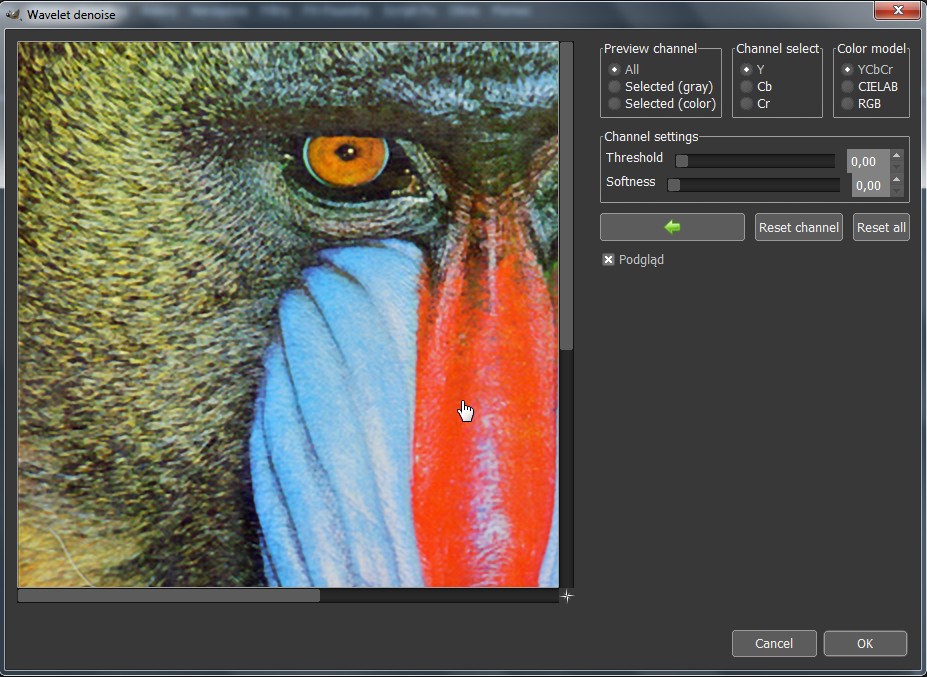Click the Threshold slider track
927x677 pixels.
coord(755,161)
